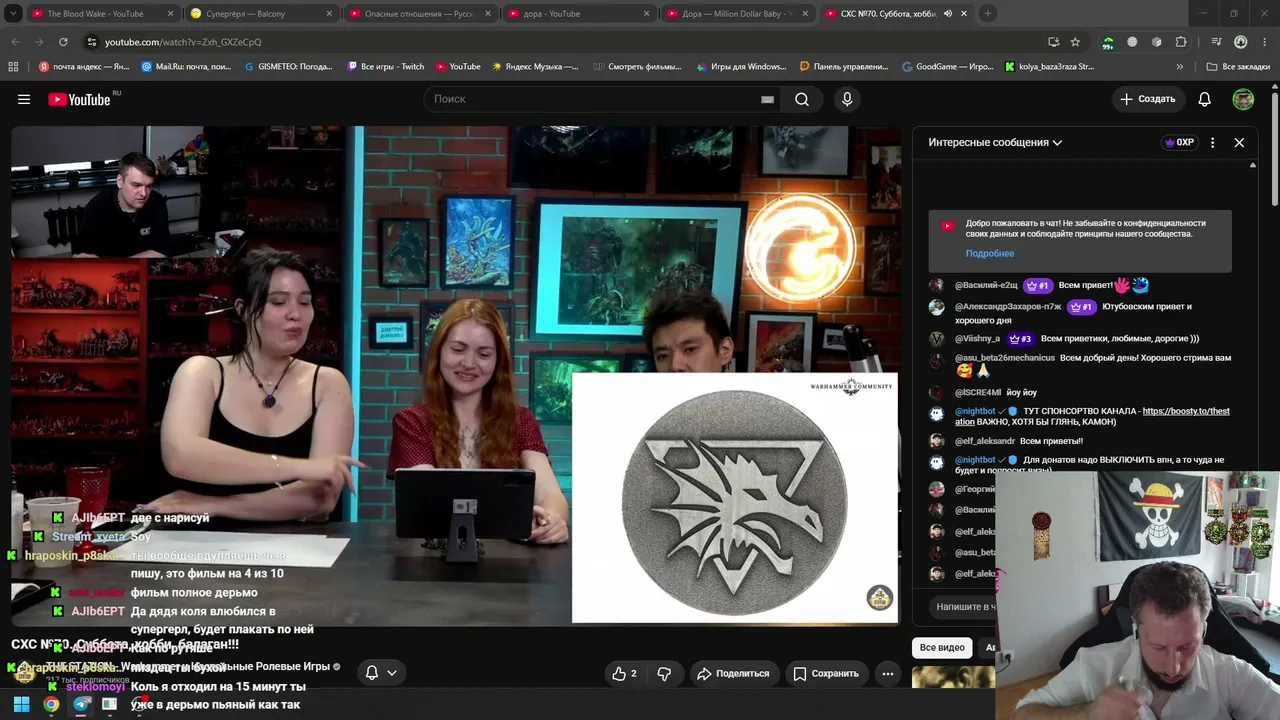The height and width of the screenshot is (720, 1280).
Task: Click the Поделиться share button
Action: tap(733, 673)
